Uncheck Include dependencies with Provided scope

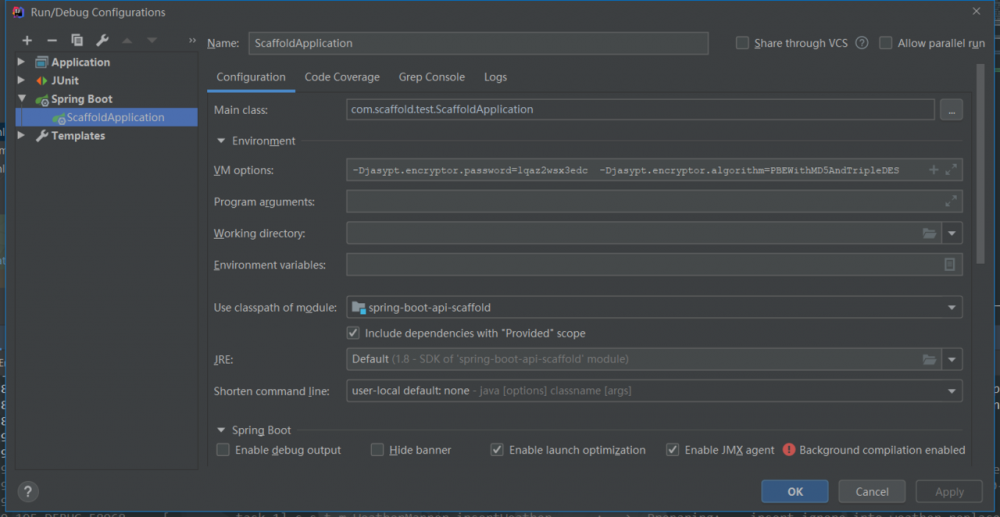coord(353,333)
